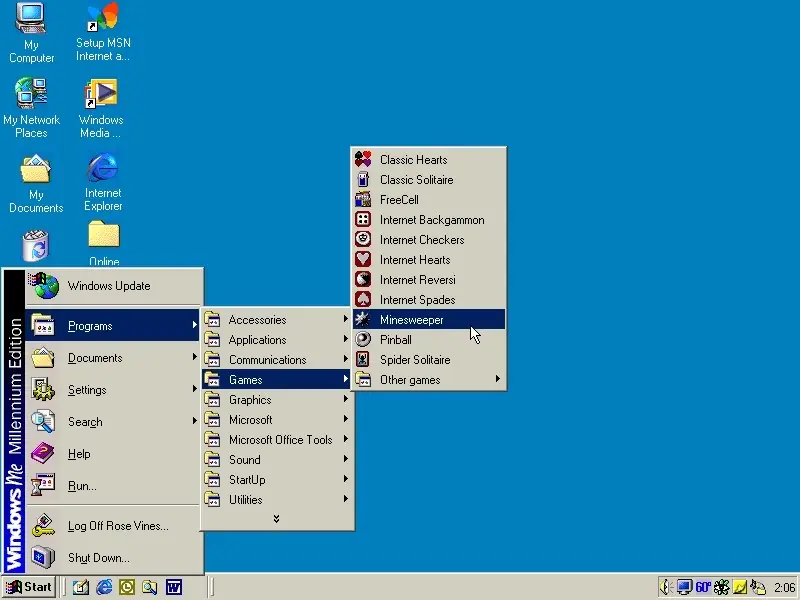800x600 pixels.
Task: Open Microsoft Word from the Quick Launch bar
Action: [174, 587]
